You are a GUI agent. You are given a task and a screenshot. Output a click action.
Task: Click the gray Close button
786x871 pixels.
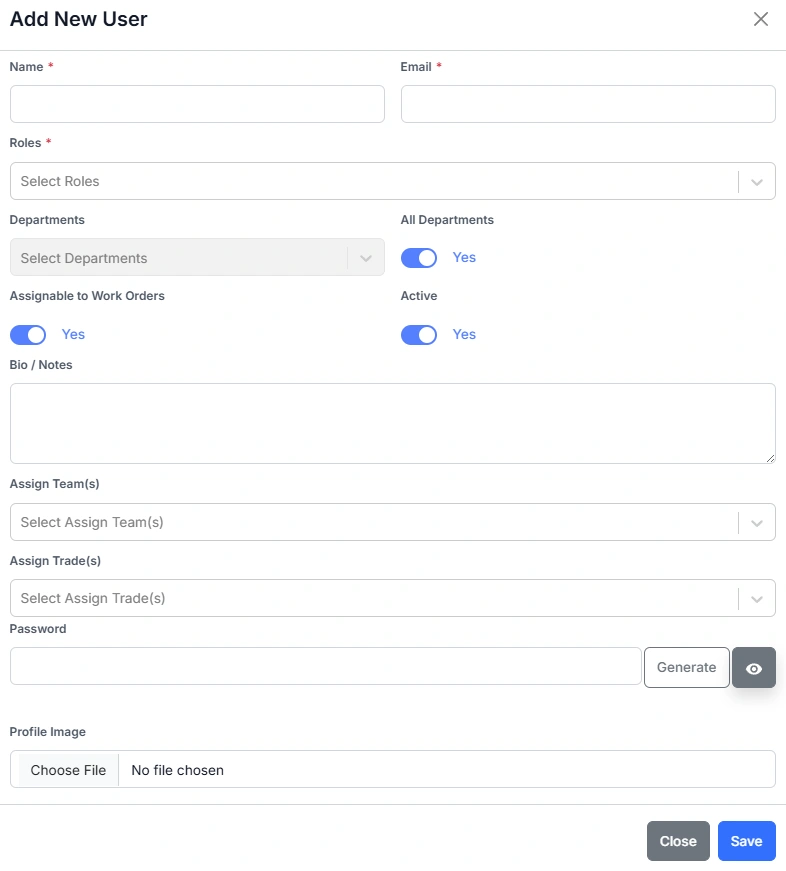678,841
